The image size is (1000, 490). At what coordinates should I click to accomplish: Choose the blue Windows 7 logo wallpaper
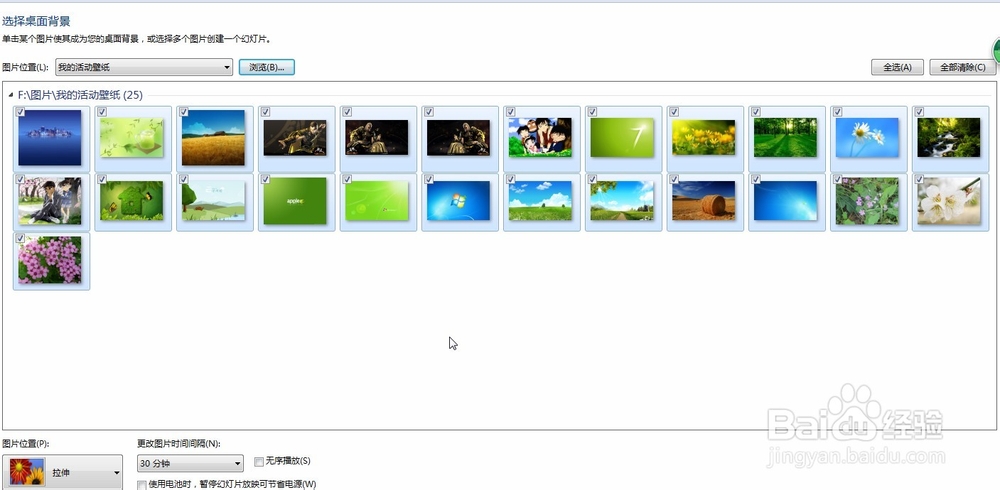click(459, 200)
